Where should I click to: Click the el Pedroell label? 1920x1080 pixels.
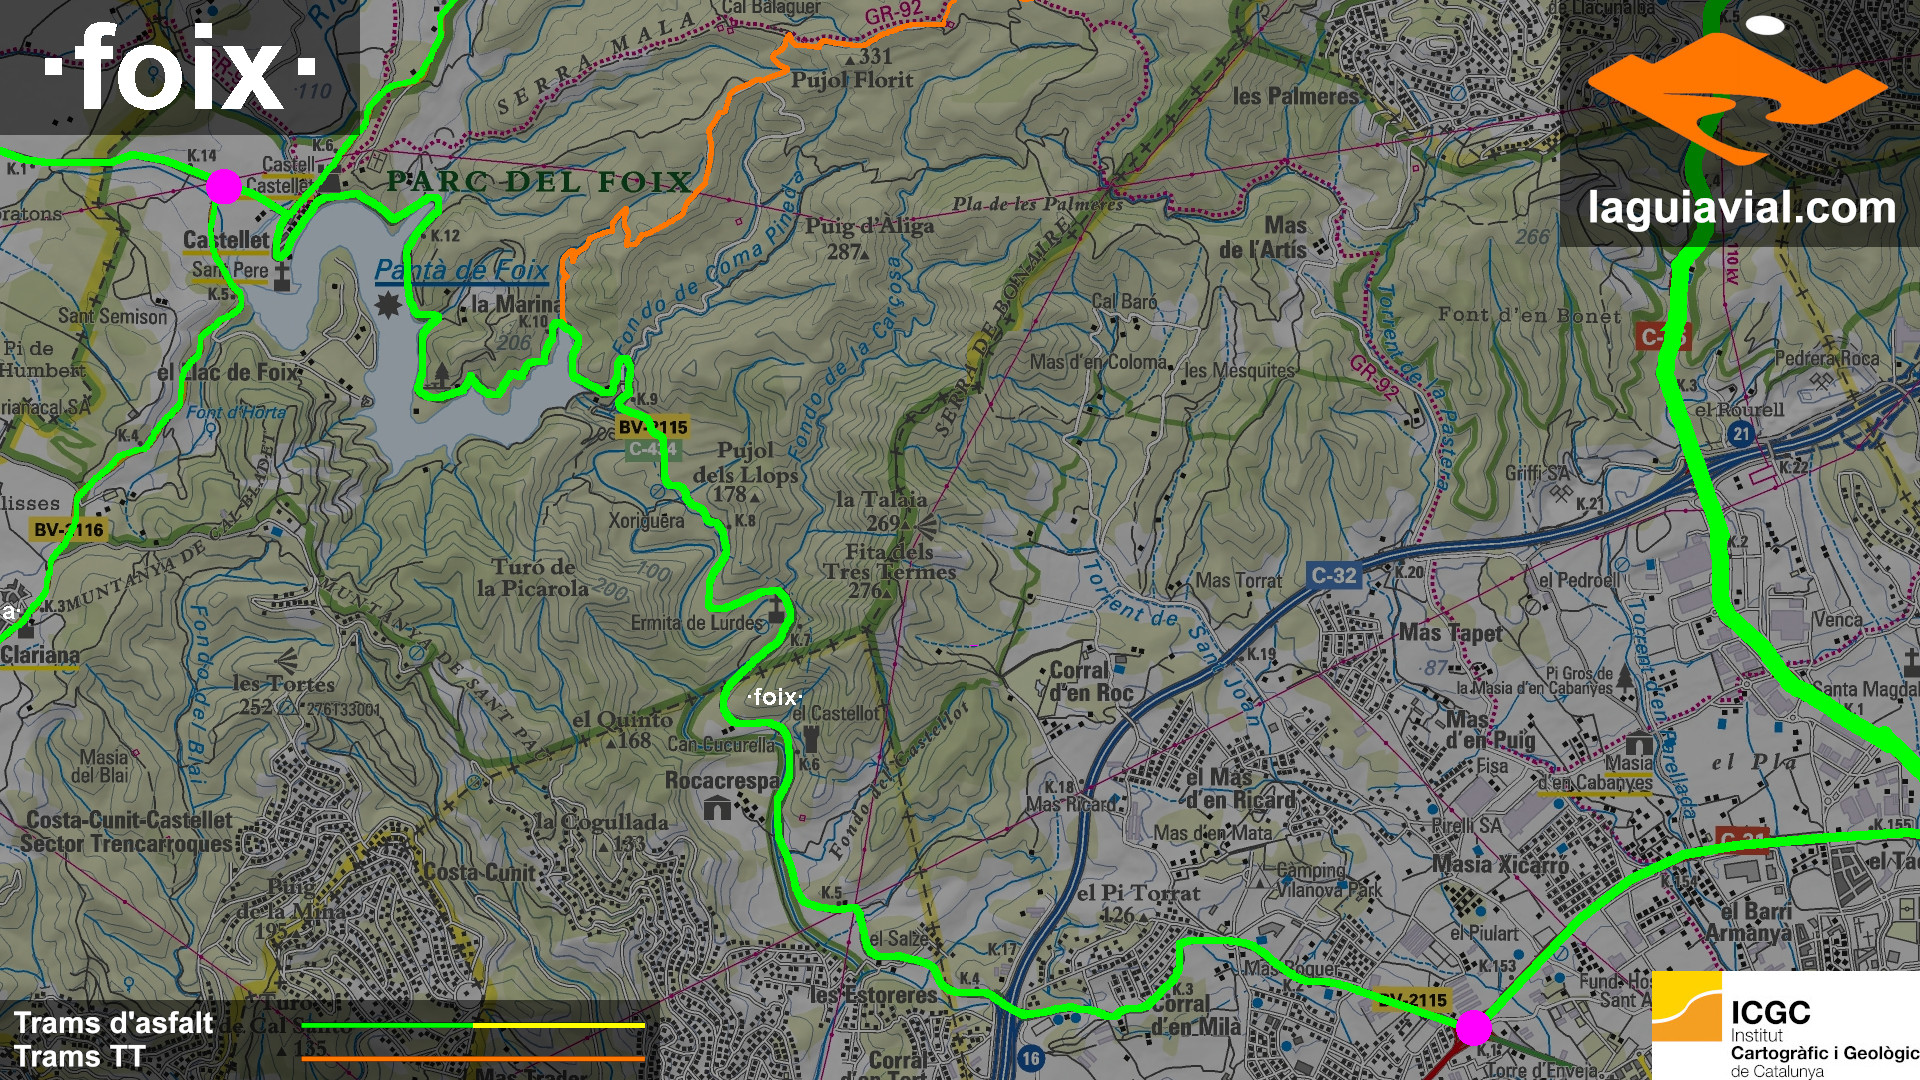[1579, 580]
